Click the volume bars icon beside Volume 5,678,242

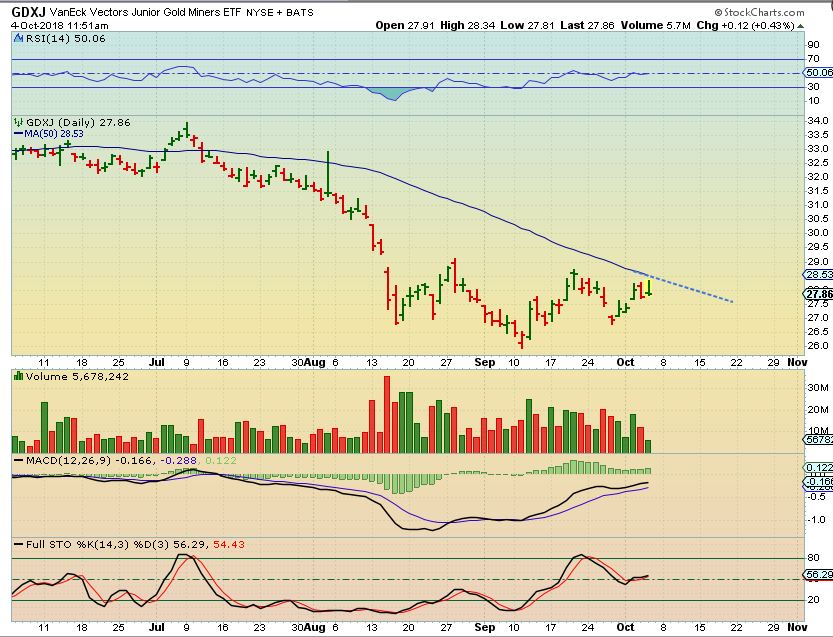coord(19,376)
